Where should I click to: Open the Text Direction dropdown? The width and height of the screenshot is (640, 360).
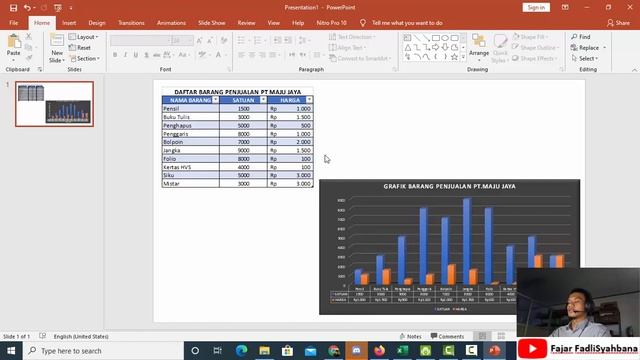point(352,37)
